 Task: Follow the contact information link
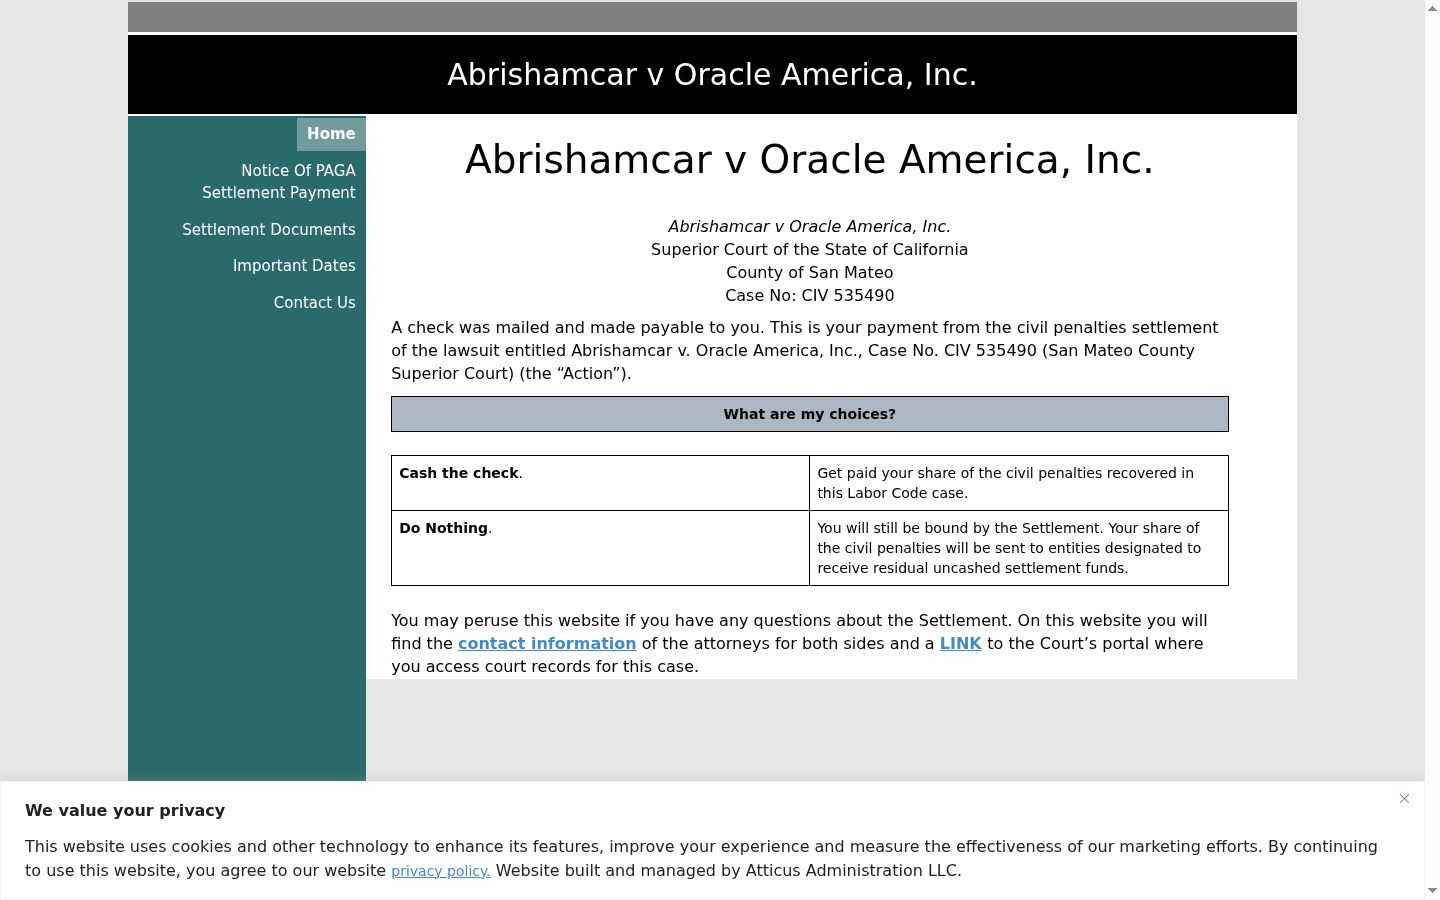[547, 643]
